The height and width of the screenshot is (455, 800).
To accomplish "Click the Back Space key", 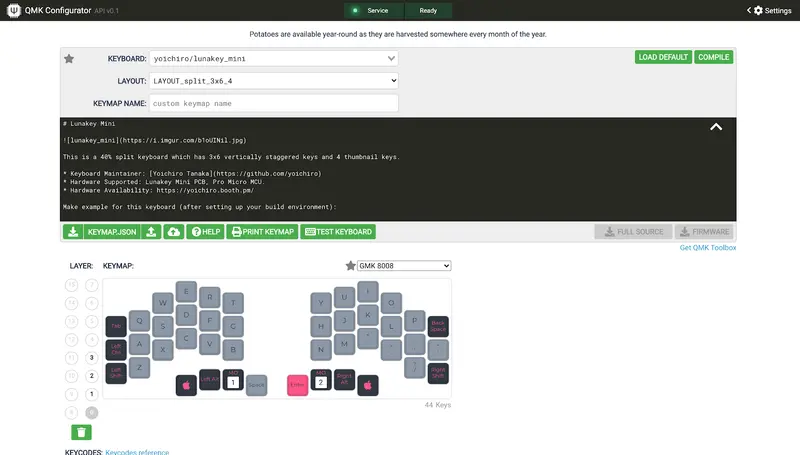I will coord(438,326).
